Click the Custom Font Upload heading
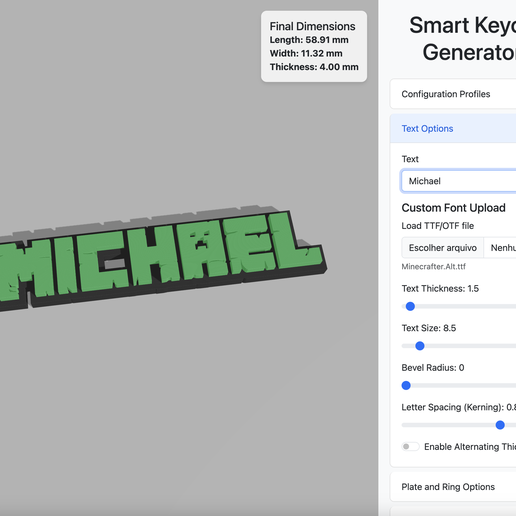This screenshot has height=516, width=516. click(x=453, y=208)
